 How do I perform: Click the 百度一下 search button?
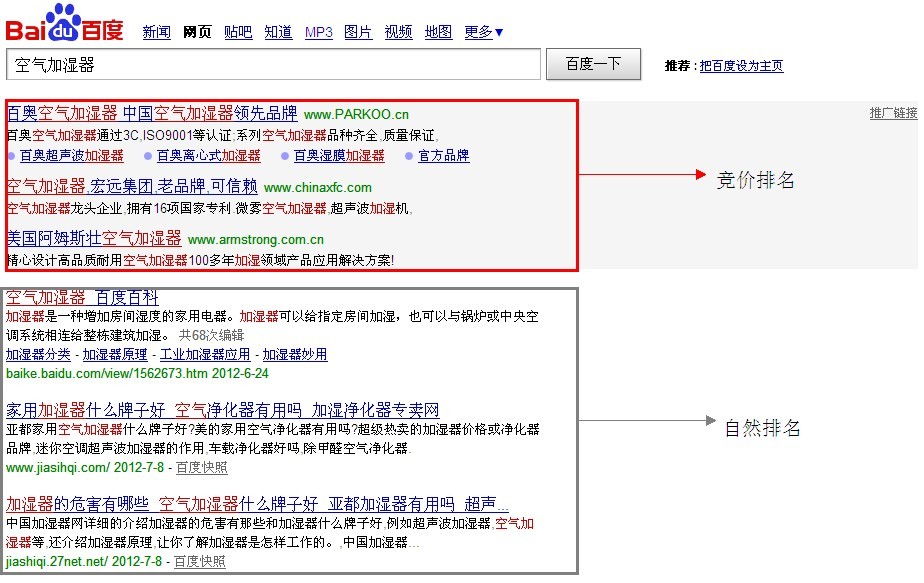click(x=593, y=64)
